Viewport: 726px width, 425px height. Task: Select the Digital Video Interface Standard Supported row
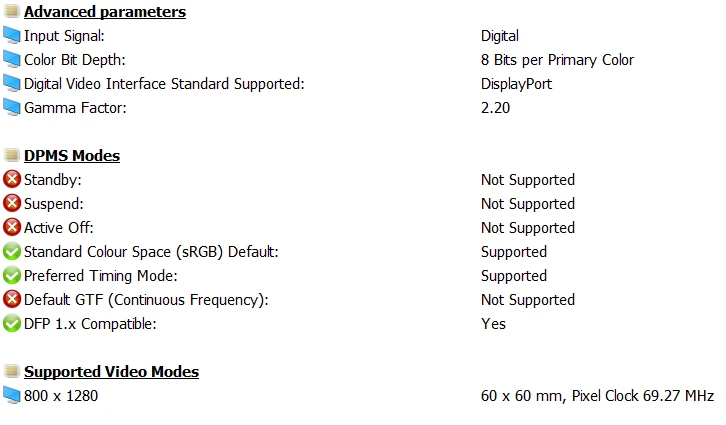point(363,84)
